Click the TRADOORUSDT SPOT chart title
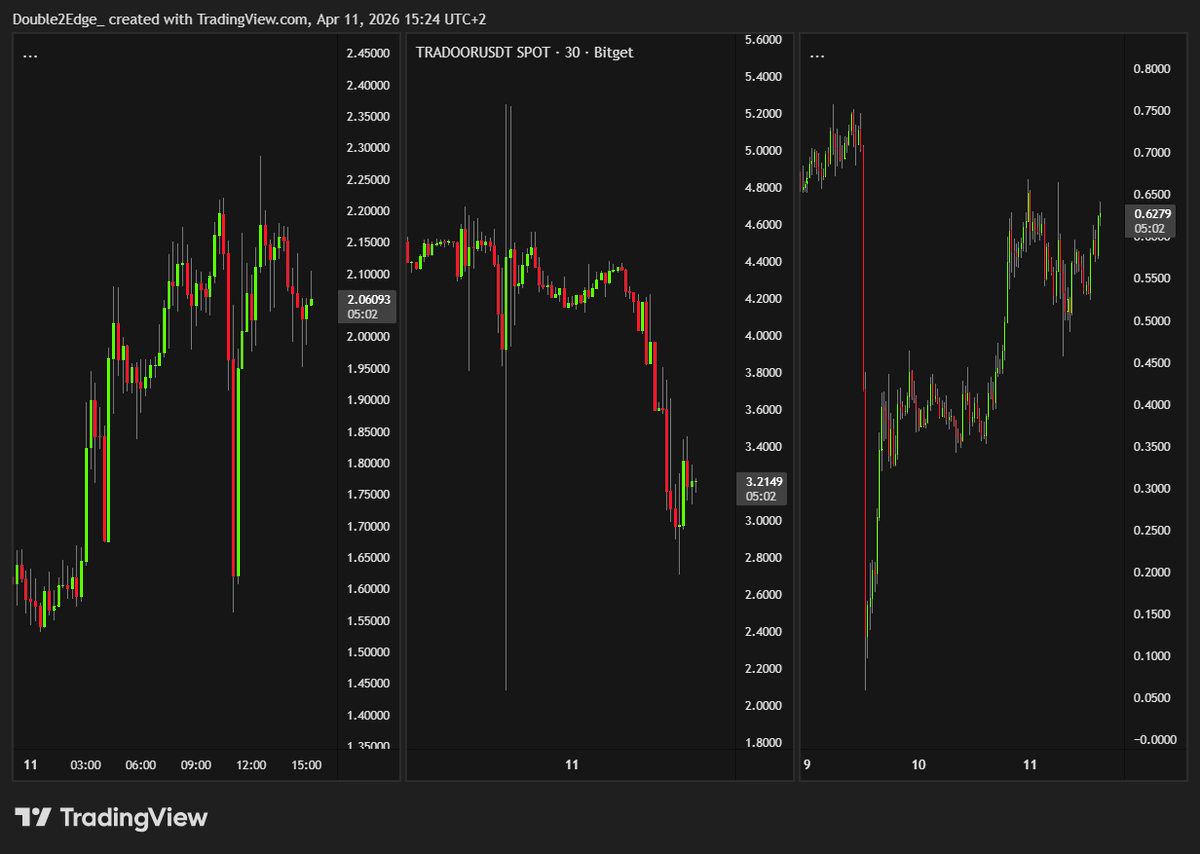Image resolution: width=1200 pixels, height=854 pixels. (524, 53)
